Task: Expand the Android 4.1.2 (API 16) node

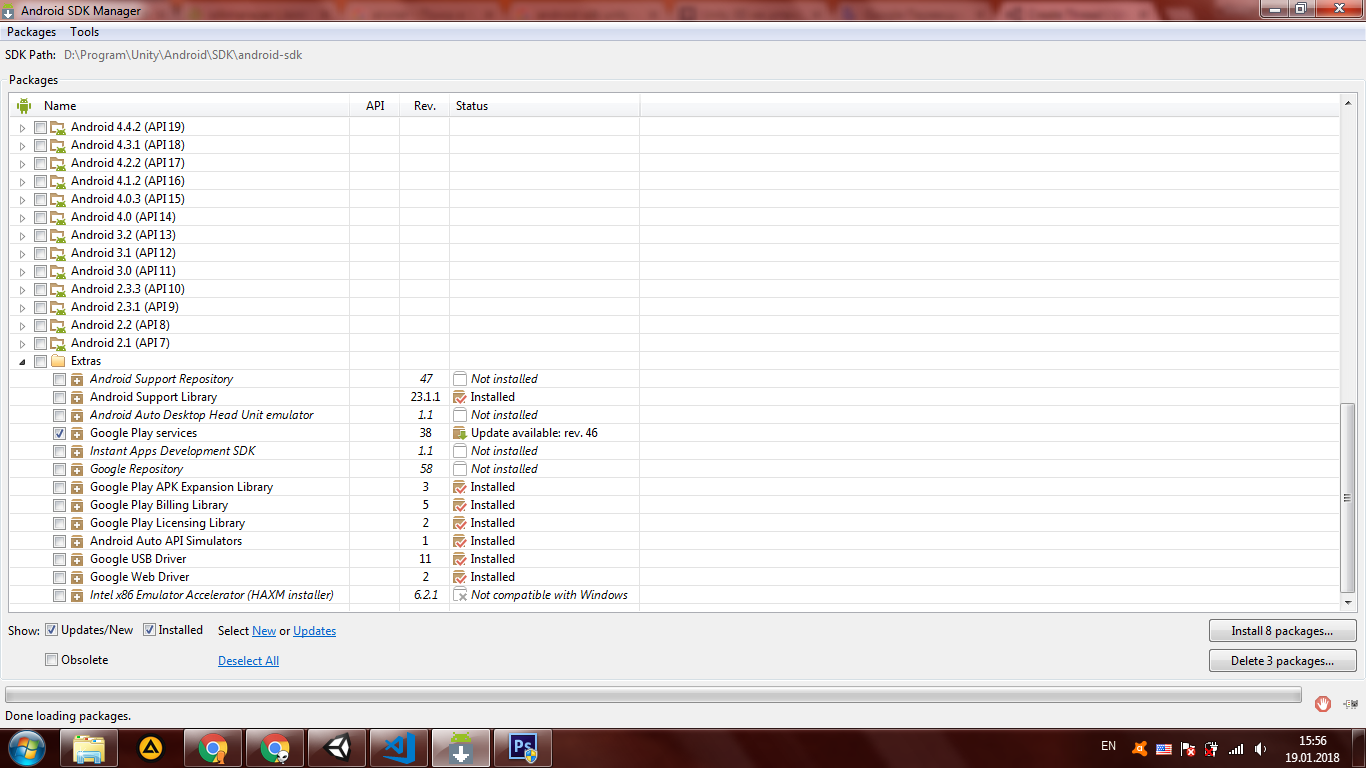Action: [x=22, y=182]
